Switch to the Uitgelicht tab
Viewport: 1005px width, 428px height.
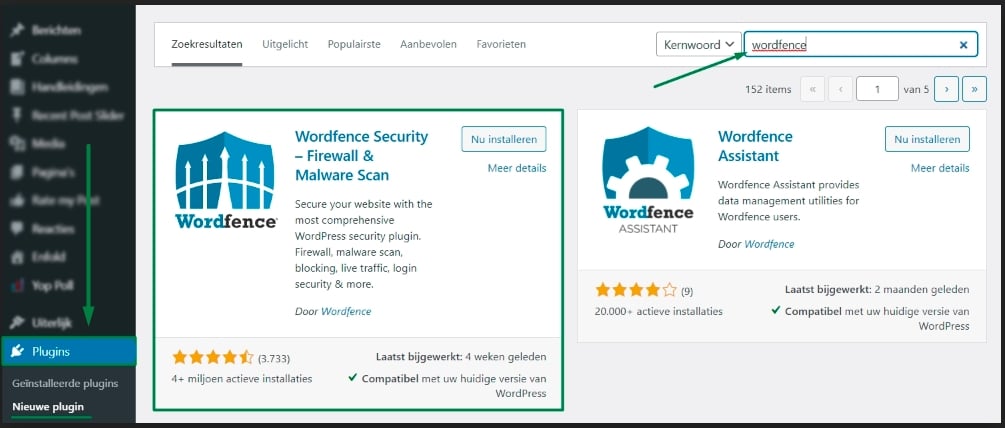pos(285,44)
